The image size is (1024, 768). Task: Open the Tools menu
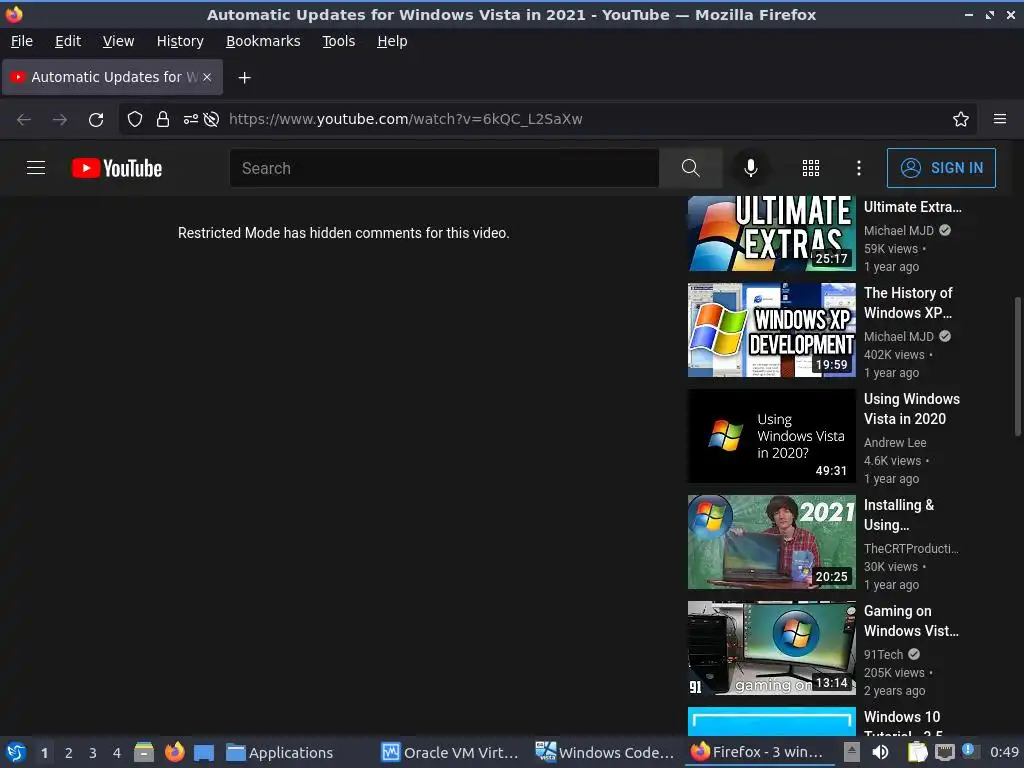coord(338,41)
